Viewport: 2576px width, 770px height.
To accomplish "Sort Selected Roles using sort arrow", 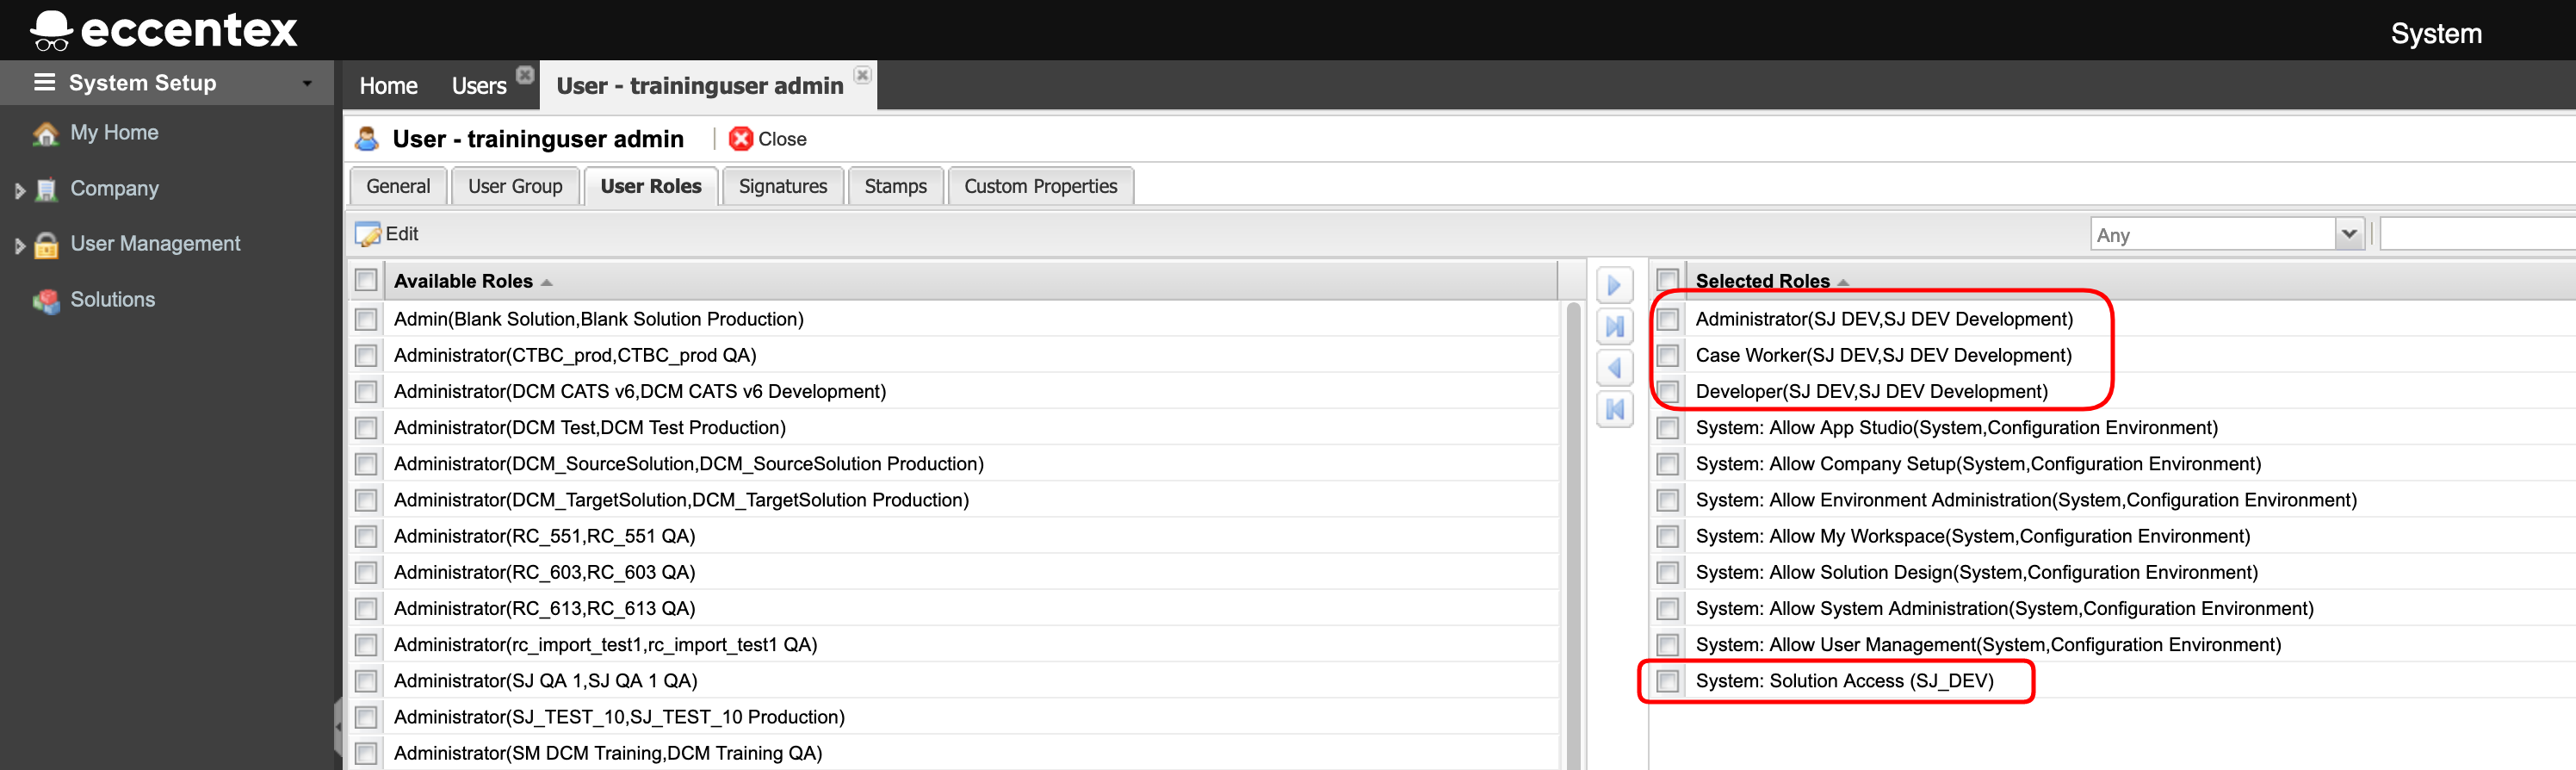I will click(1843, 283).
